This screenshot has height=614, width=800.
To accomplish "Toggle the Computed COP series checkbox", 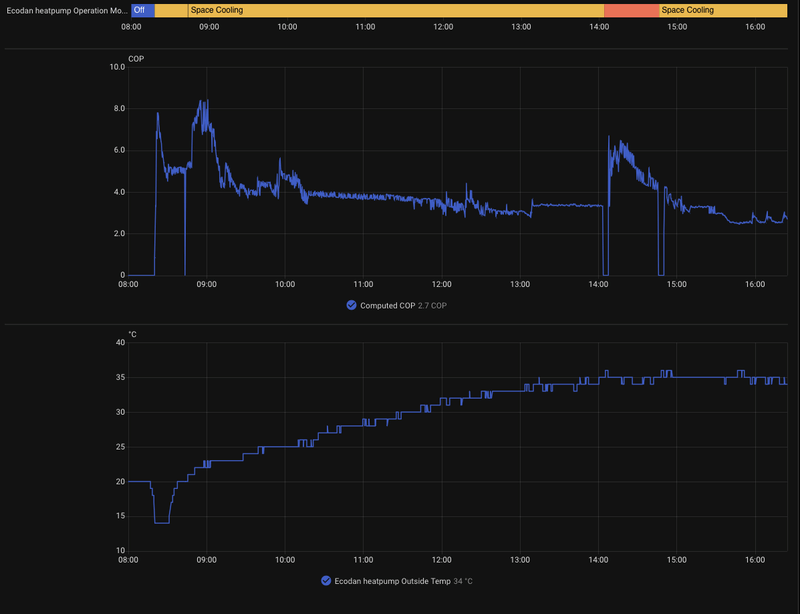I will point(351,305).
